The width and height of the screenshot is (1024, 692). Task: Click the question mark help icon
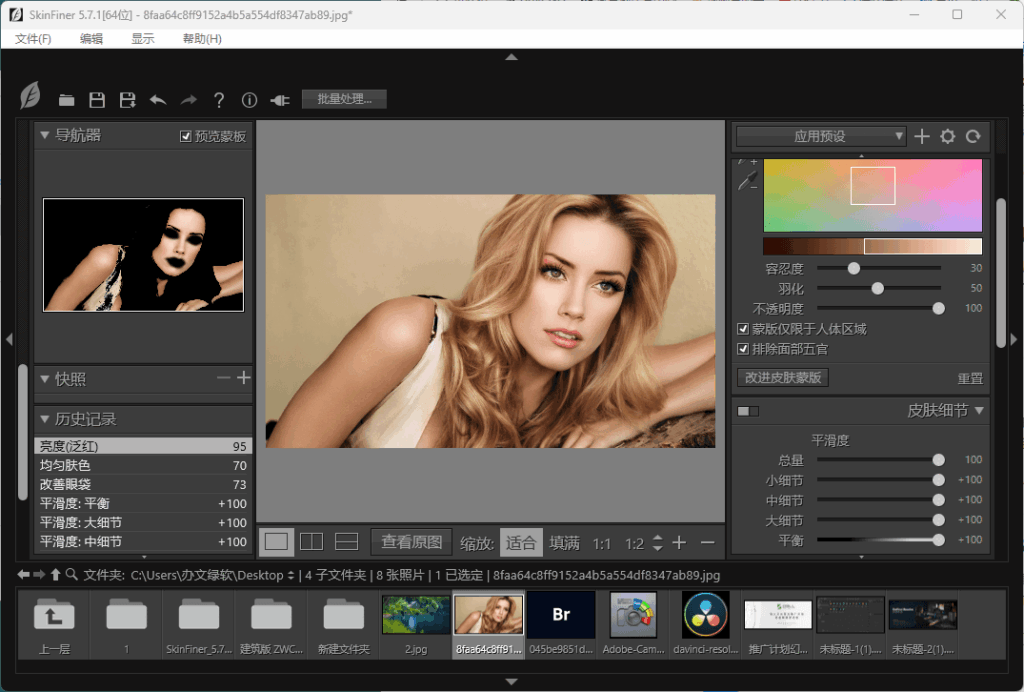click(219, 100)
